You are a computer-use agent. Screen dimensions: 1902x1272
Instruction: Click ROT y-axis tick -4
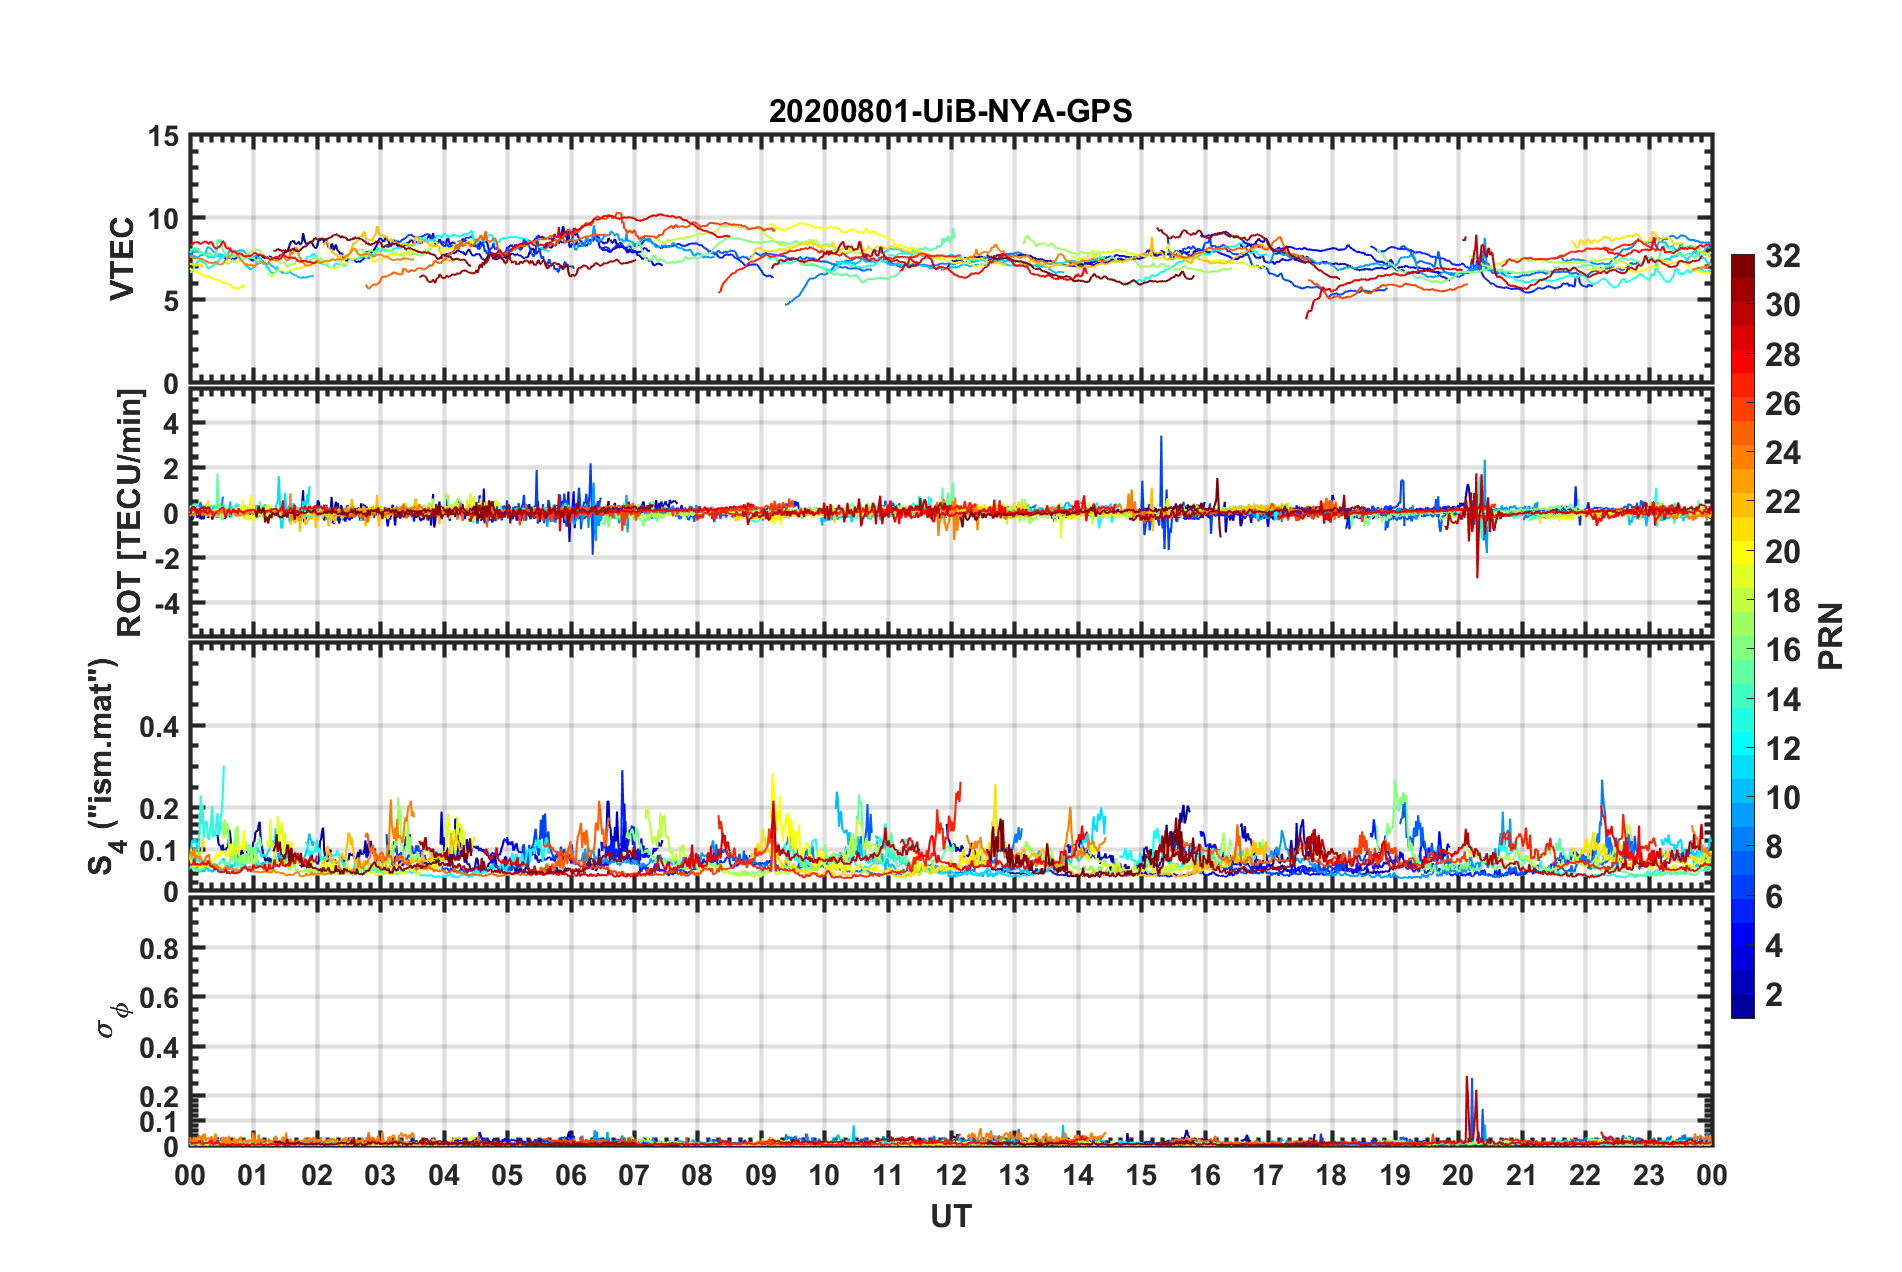tap(166, 604)
